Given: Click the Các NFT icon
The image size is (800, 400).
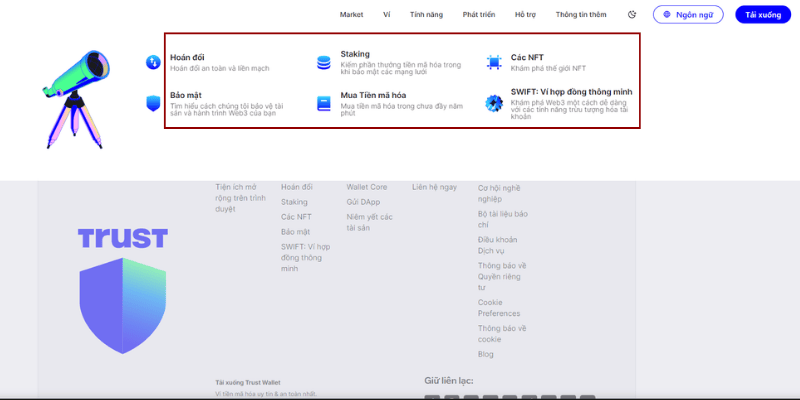Looking at the screenshot, I should pyautogui.click(x=494, y=63).
